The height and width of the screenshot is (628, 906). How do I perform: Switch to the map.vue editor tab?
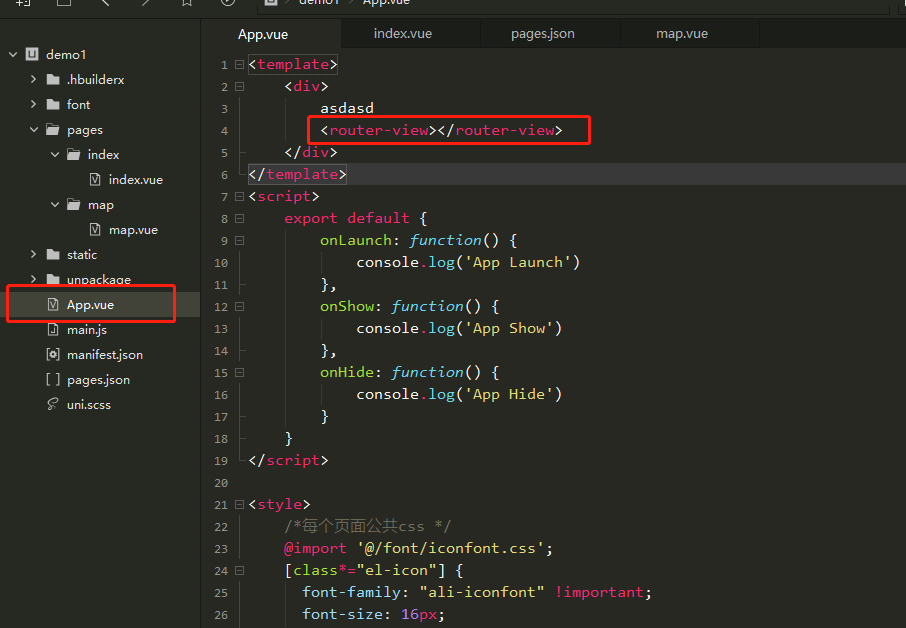(681, 33)
